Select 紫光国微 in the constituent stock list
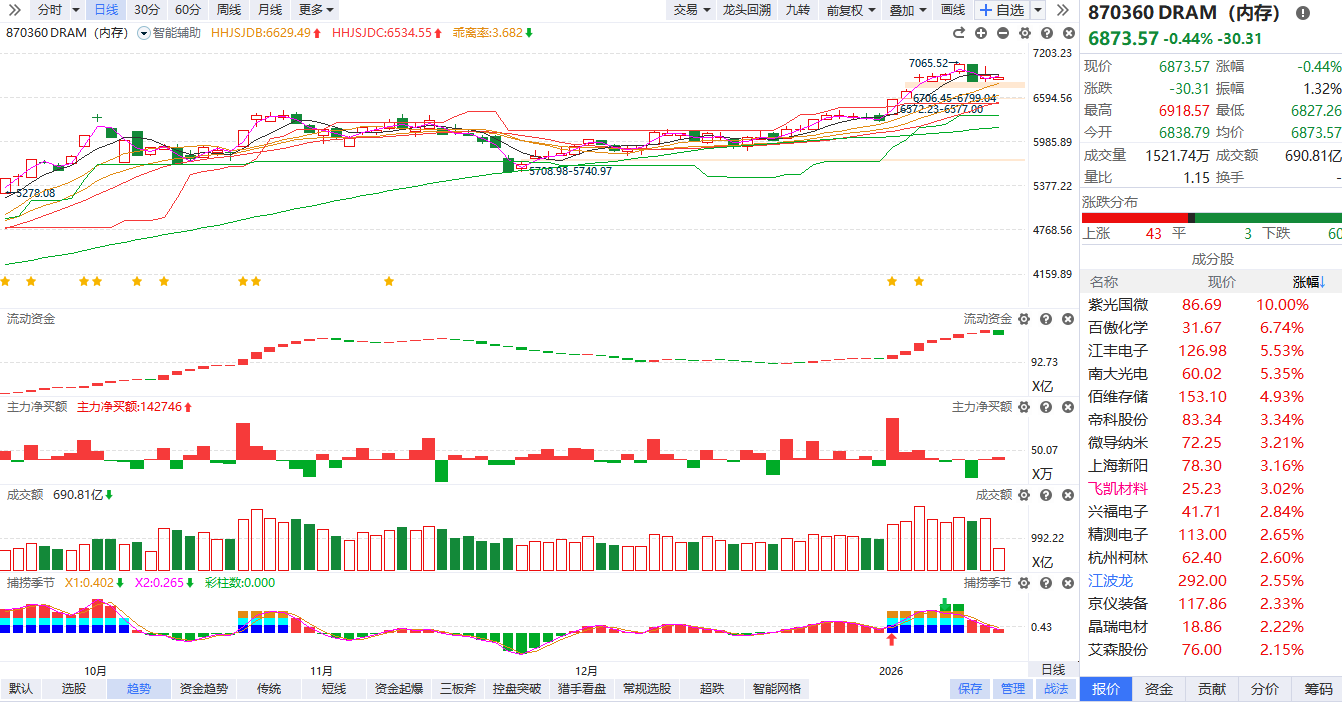Screen dimensions: 1342x702 1118,305
